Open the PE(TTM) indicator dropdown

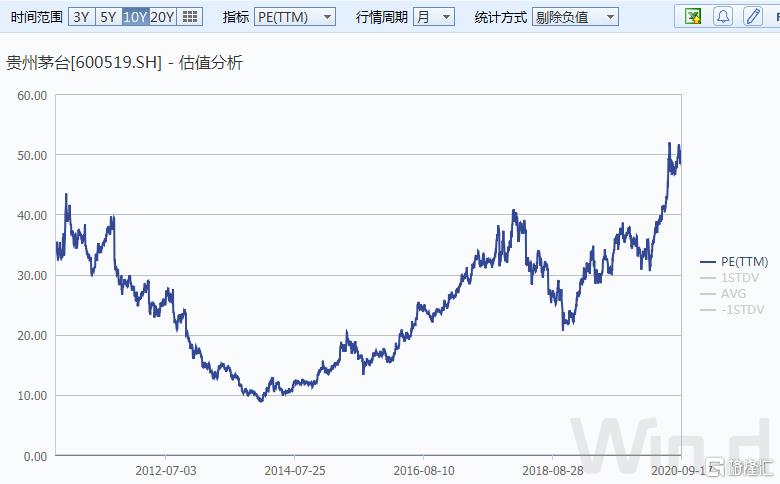[x=295, y=17]
